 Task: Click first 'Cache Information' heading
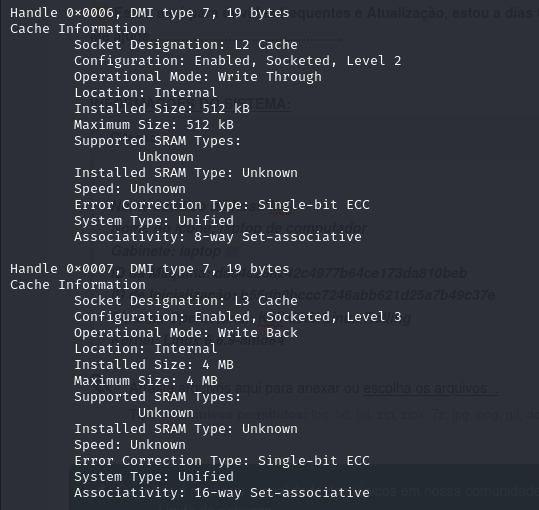coord(78,29)
